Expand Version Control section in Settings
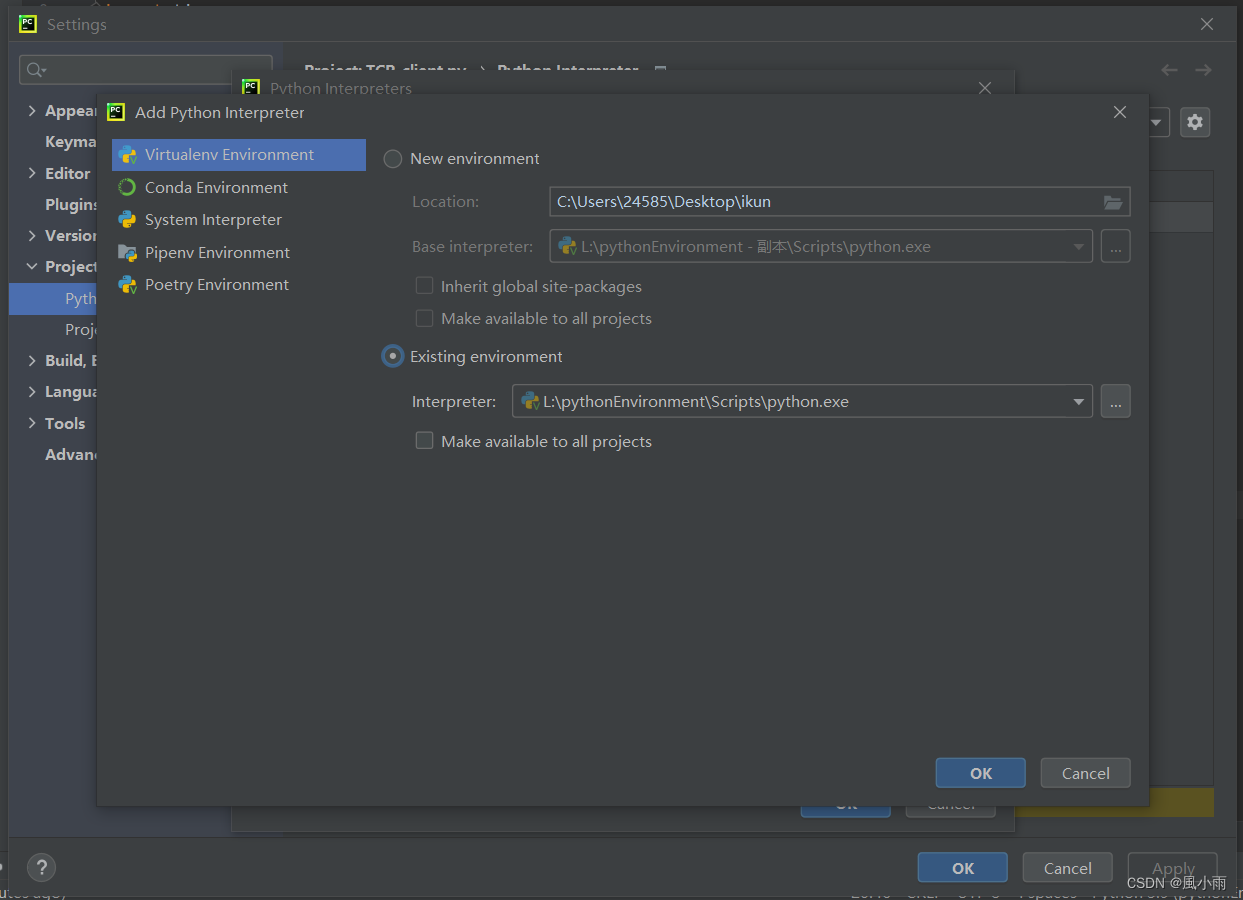The height and width of the screenshot is (900, 1243). (32, 236)
